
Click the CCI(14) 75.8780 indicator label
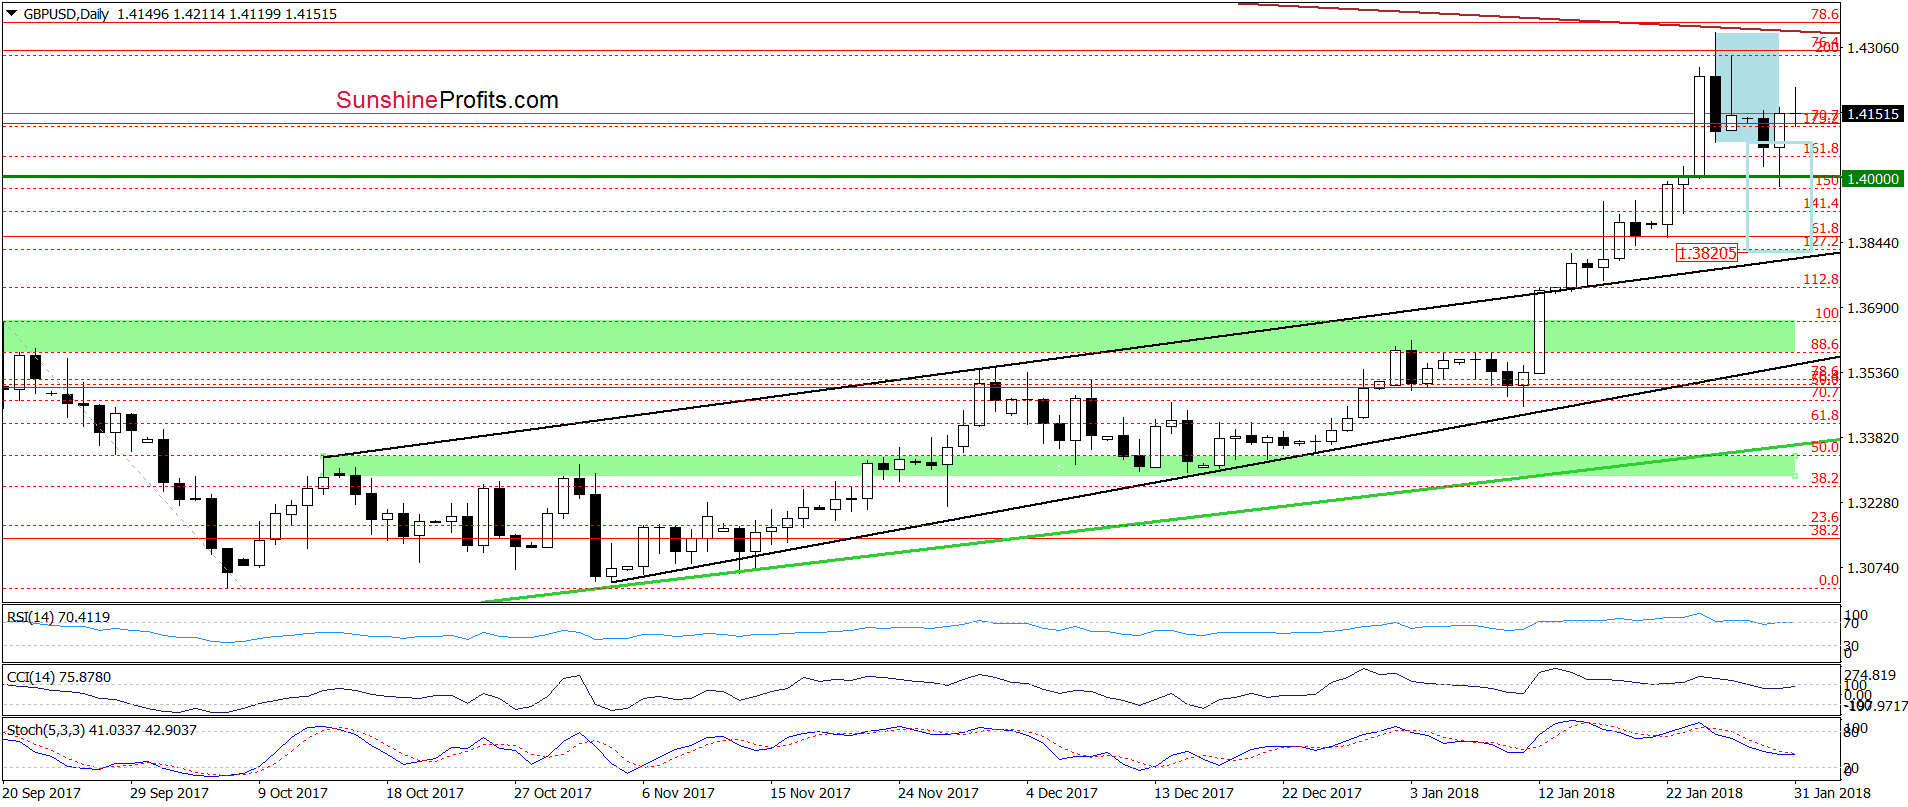click(x=59, y=677)
